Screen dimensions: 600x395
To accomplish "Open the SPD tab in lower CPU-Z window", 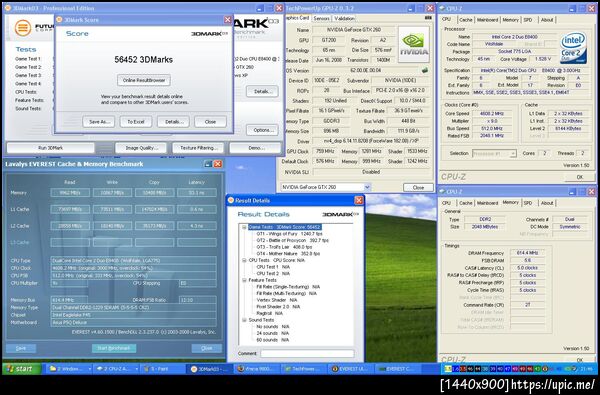I will click(528, 203).
